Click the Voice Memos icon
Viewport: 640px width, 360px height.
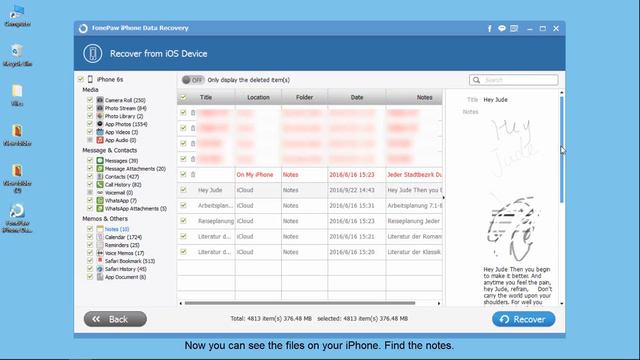pyautogui.click(x=100, y=253)
